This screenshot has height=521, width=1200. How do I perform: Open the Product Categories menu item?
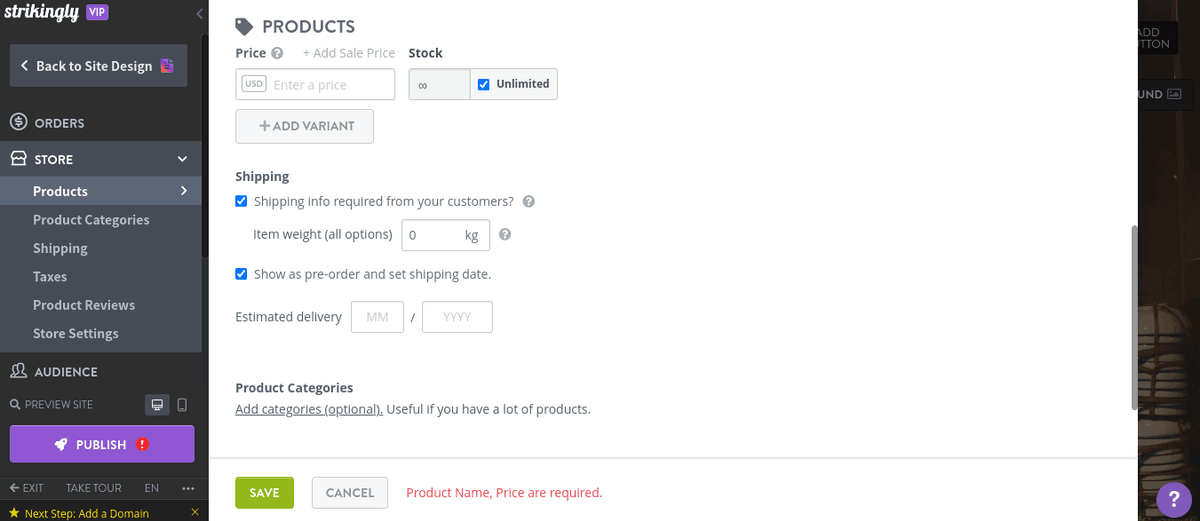pyautogui.click(x=91, y=220)
